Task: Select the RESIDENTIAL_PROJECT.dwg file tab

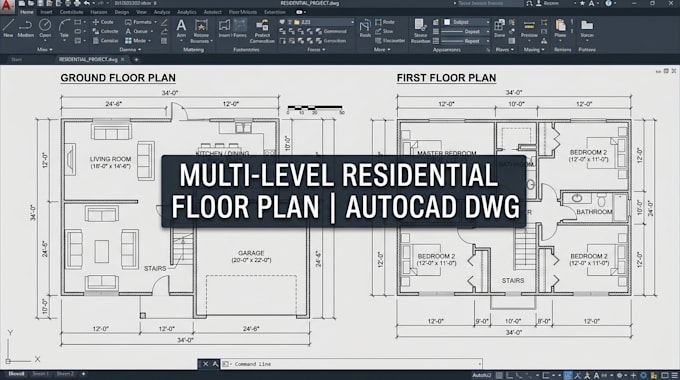Action: pos(88,59)
